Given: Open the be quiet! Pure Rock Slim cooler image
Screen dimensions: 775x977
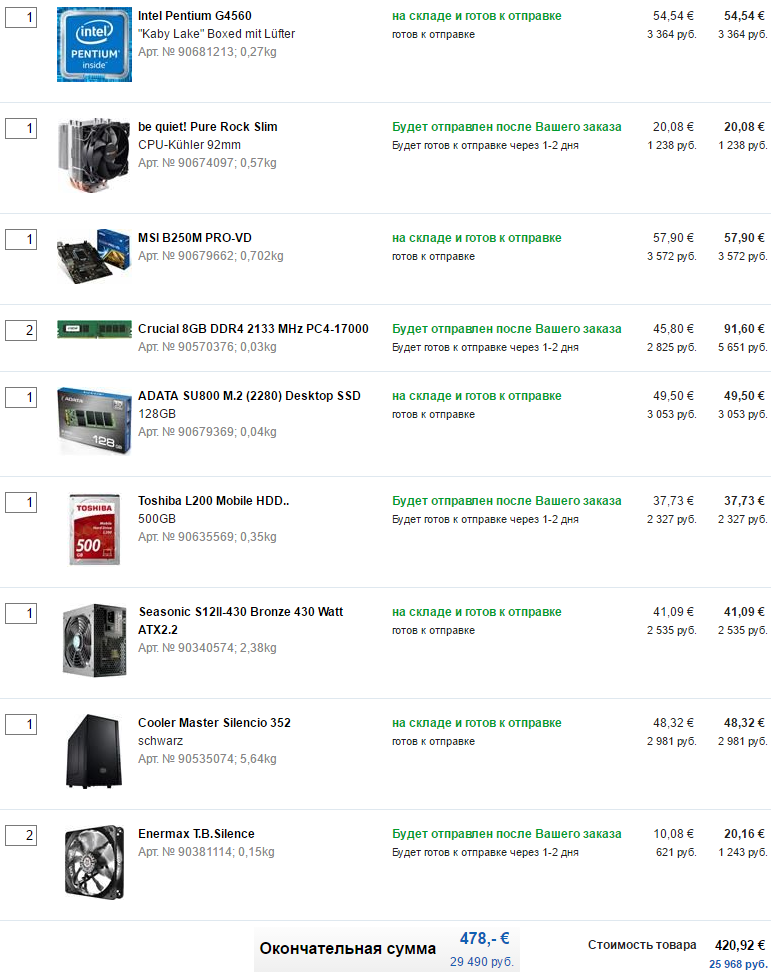Looking at the screenshot, I should point(94,155).
